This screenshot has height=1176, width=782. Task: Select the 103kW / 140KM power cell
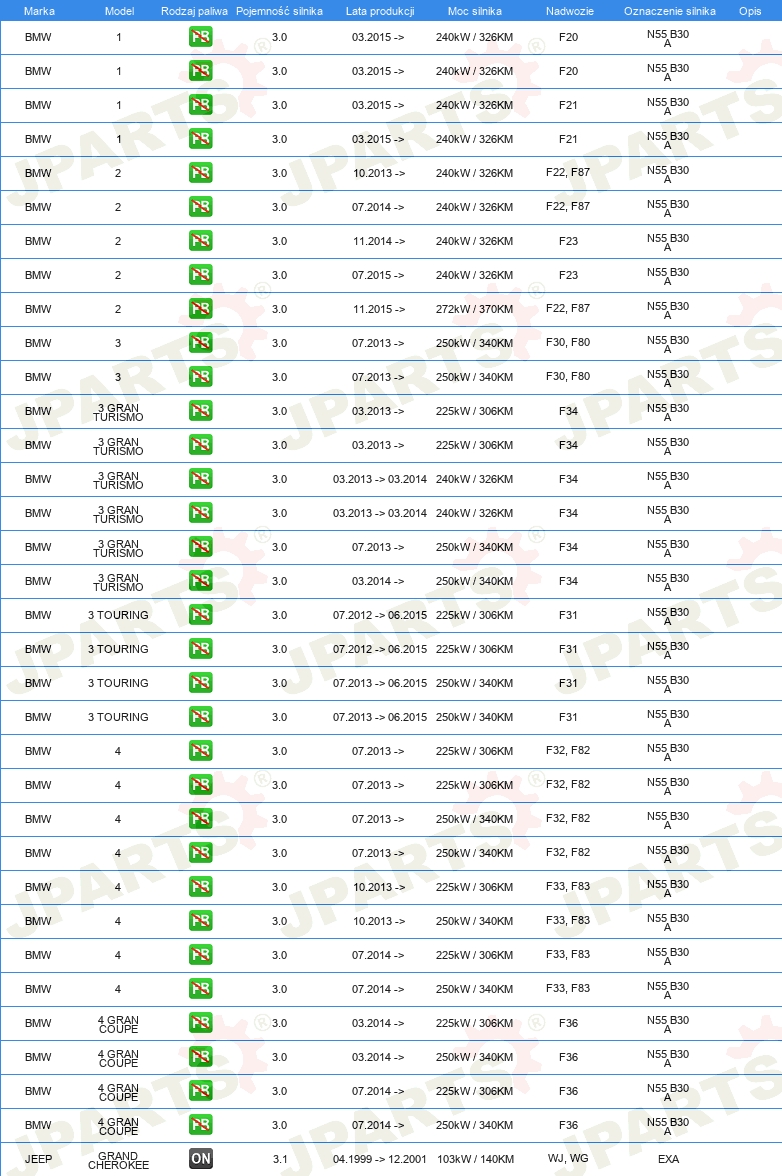475,1159
